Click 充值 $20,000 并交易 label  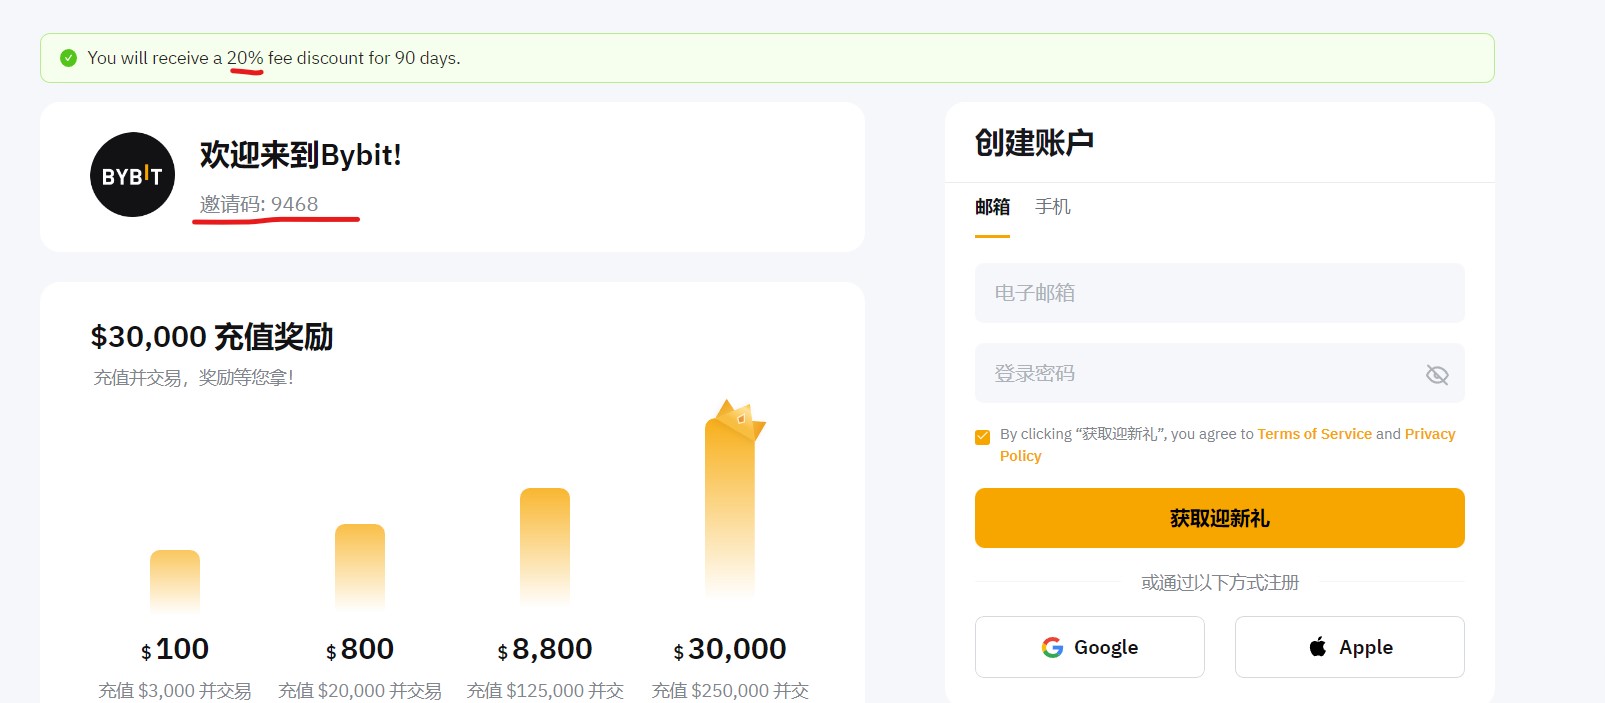[x=360, y=691]
